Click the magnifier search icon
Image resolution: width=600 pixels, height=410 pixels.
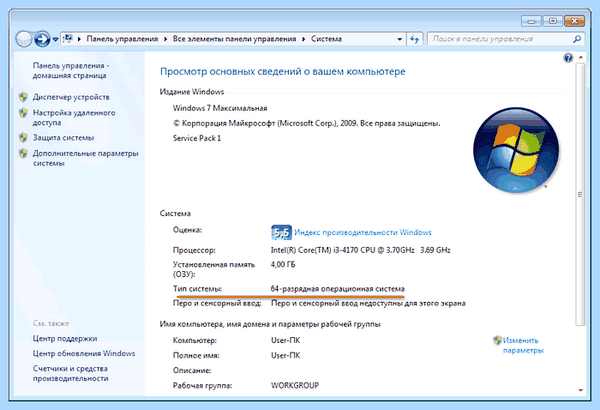click(x=577, y=39)
